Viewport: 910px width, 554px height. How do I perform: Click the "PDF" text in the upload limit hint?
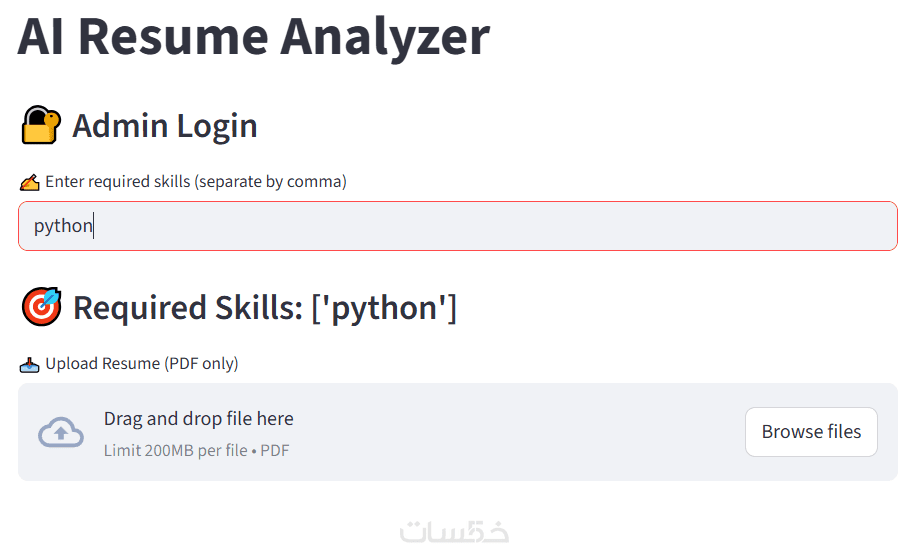275,451
